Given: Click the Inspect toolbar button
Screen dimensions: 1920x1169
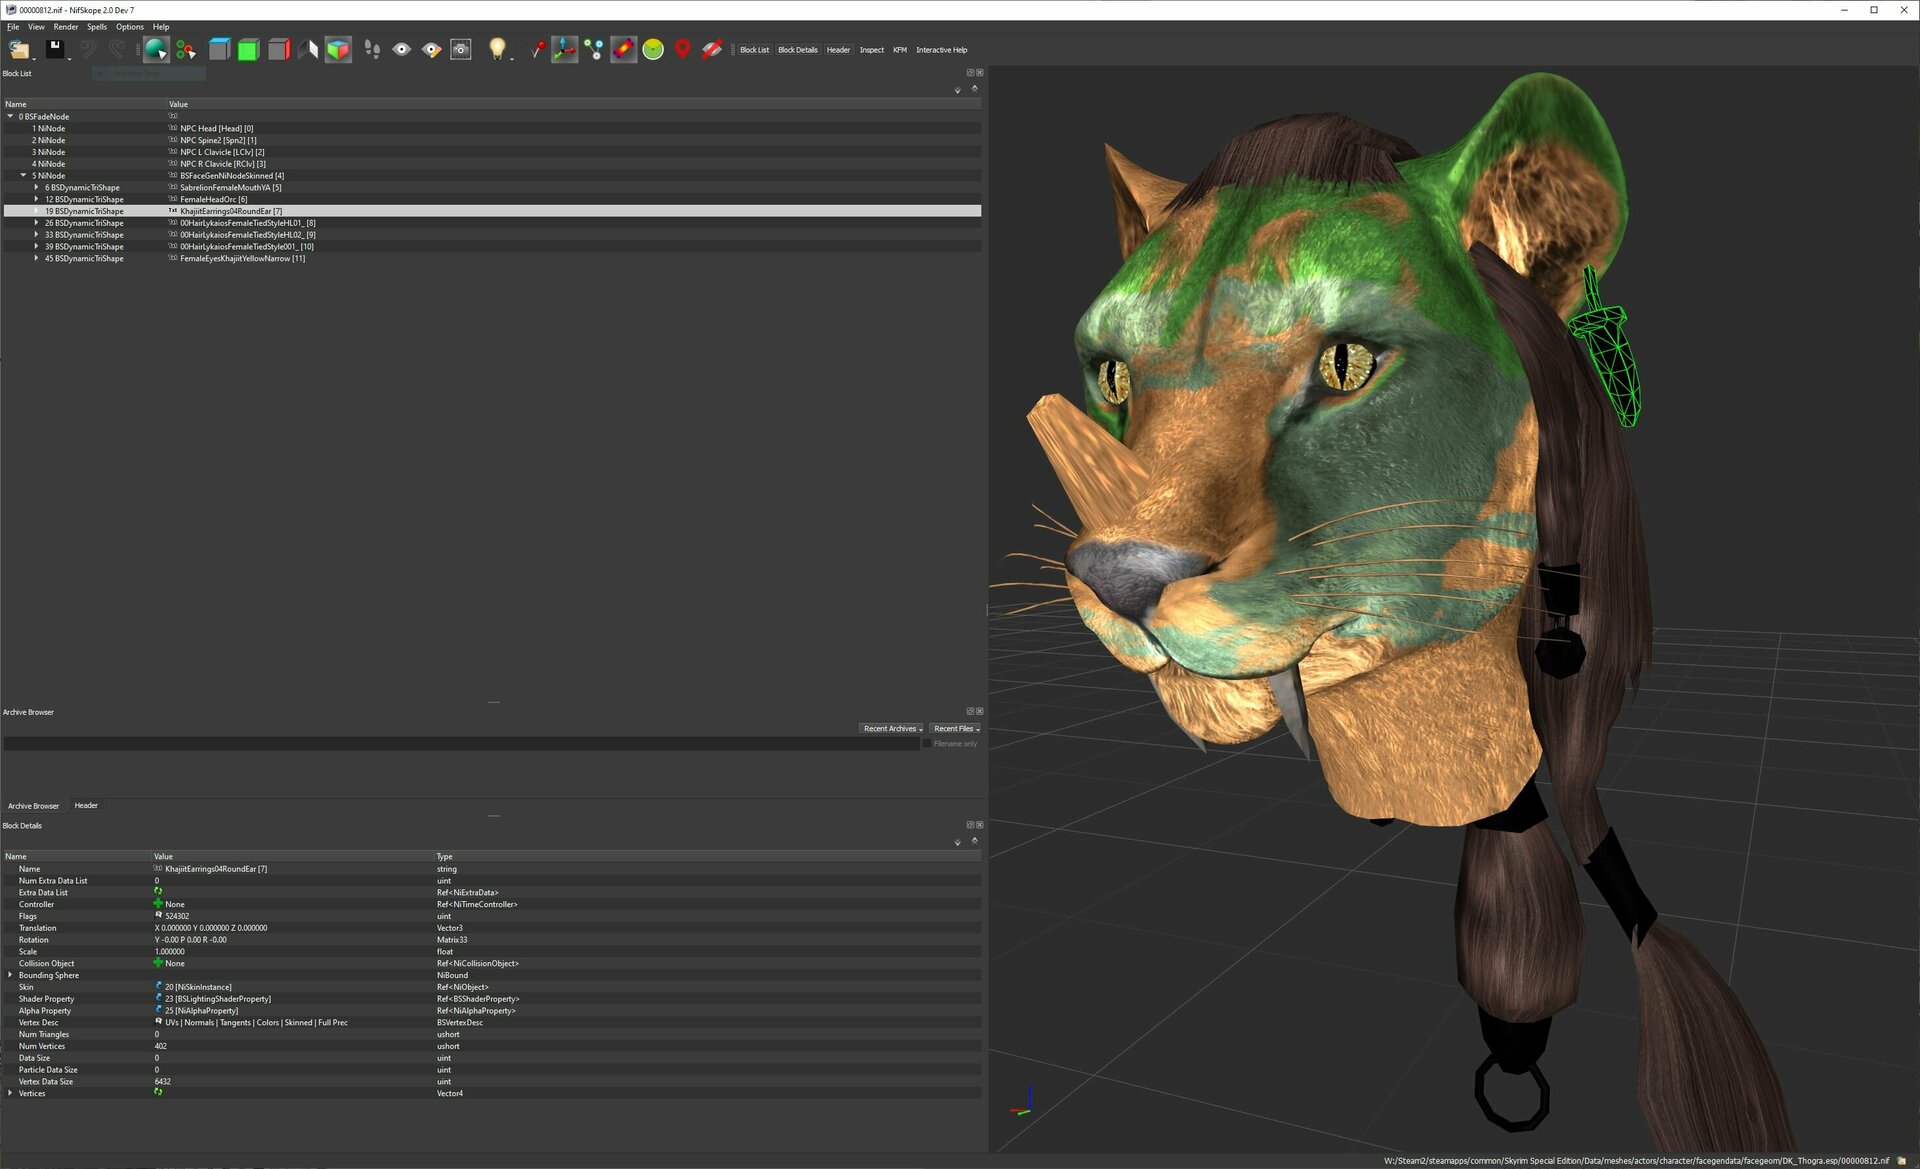Looking at the screenshot, I should [x=872, y=50].
